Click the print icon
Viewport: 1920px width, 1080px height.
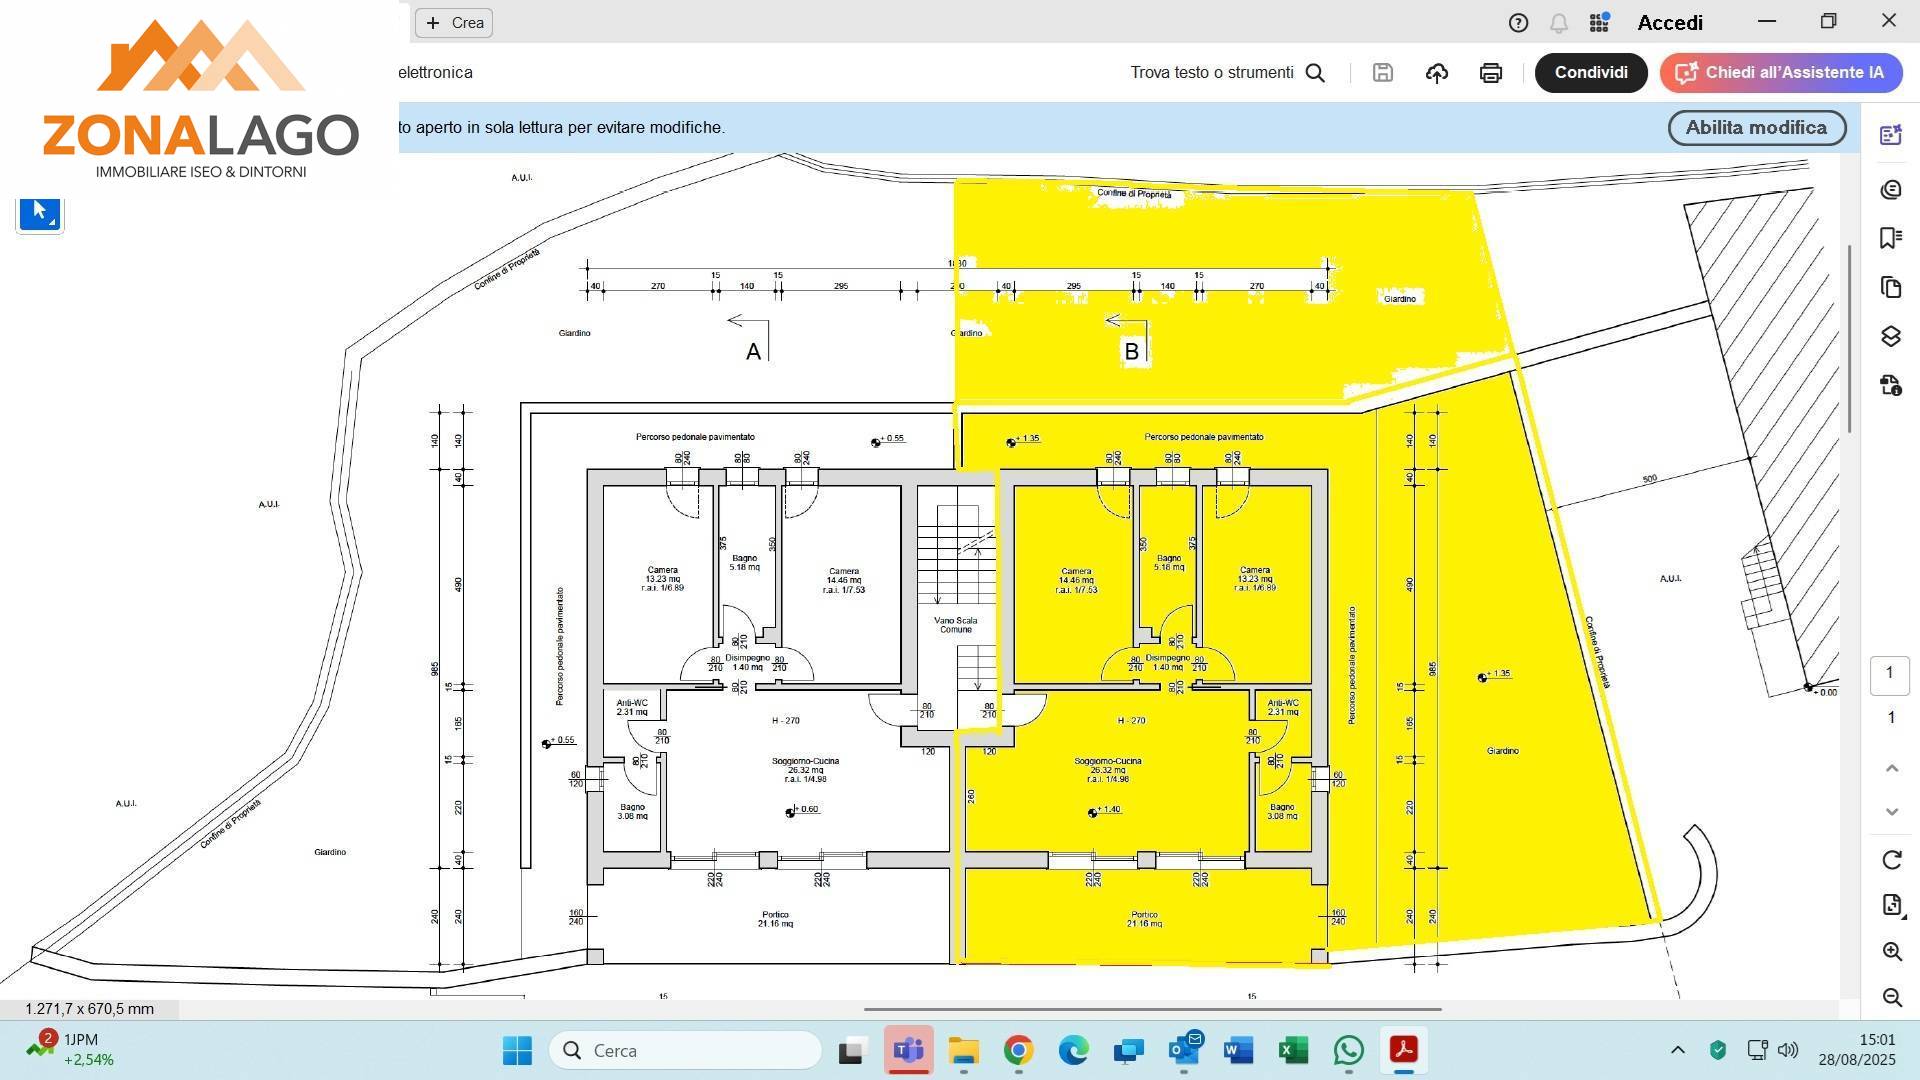tap(1491, 72)
